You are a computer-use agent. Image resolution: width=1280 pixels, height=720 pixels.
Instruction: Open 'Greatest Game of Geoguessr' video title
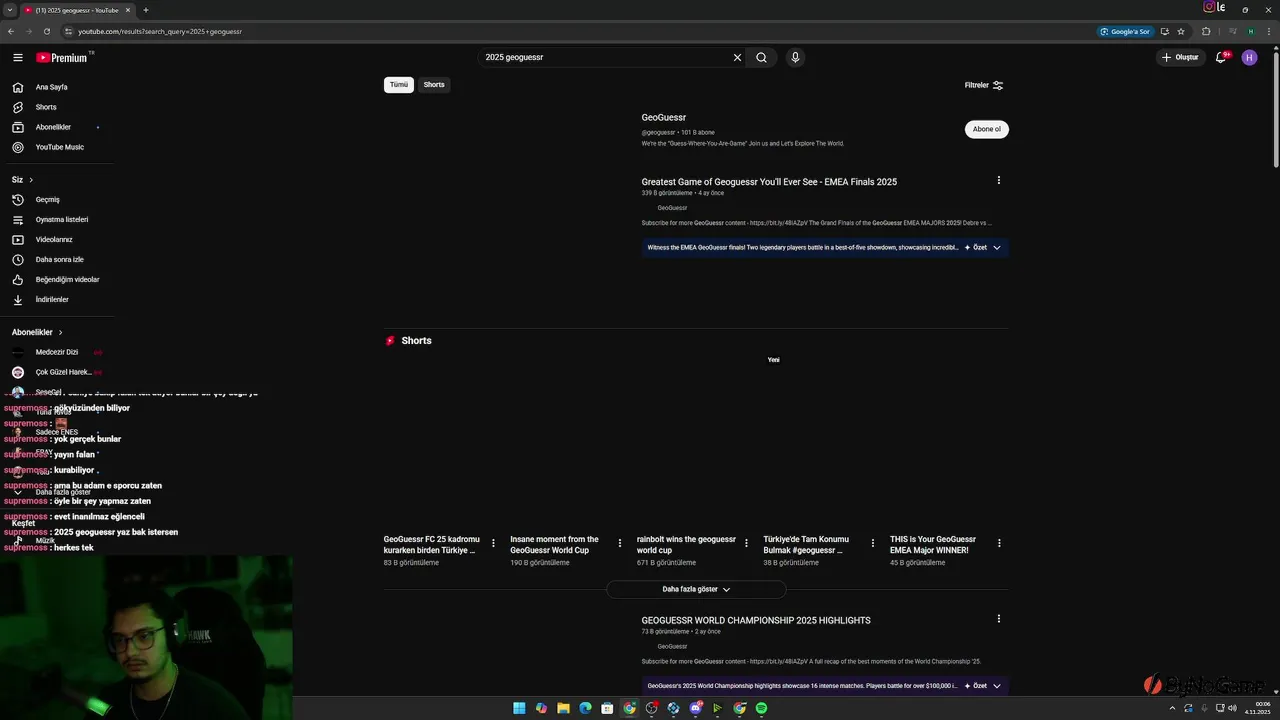[769, 182]
